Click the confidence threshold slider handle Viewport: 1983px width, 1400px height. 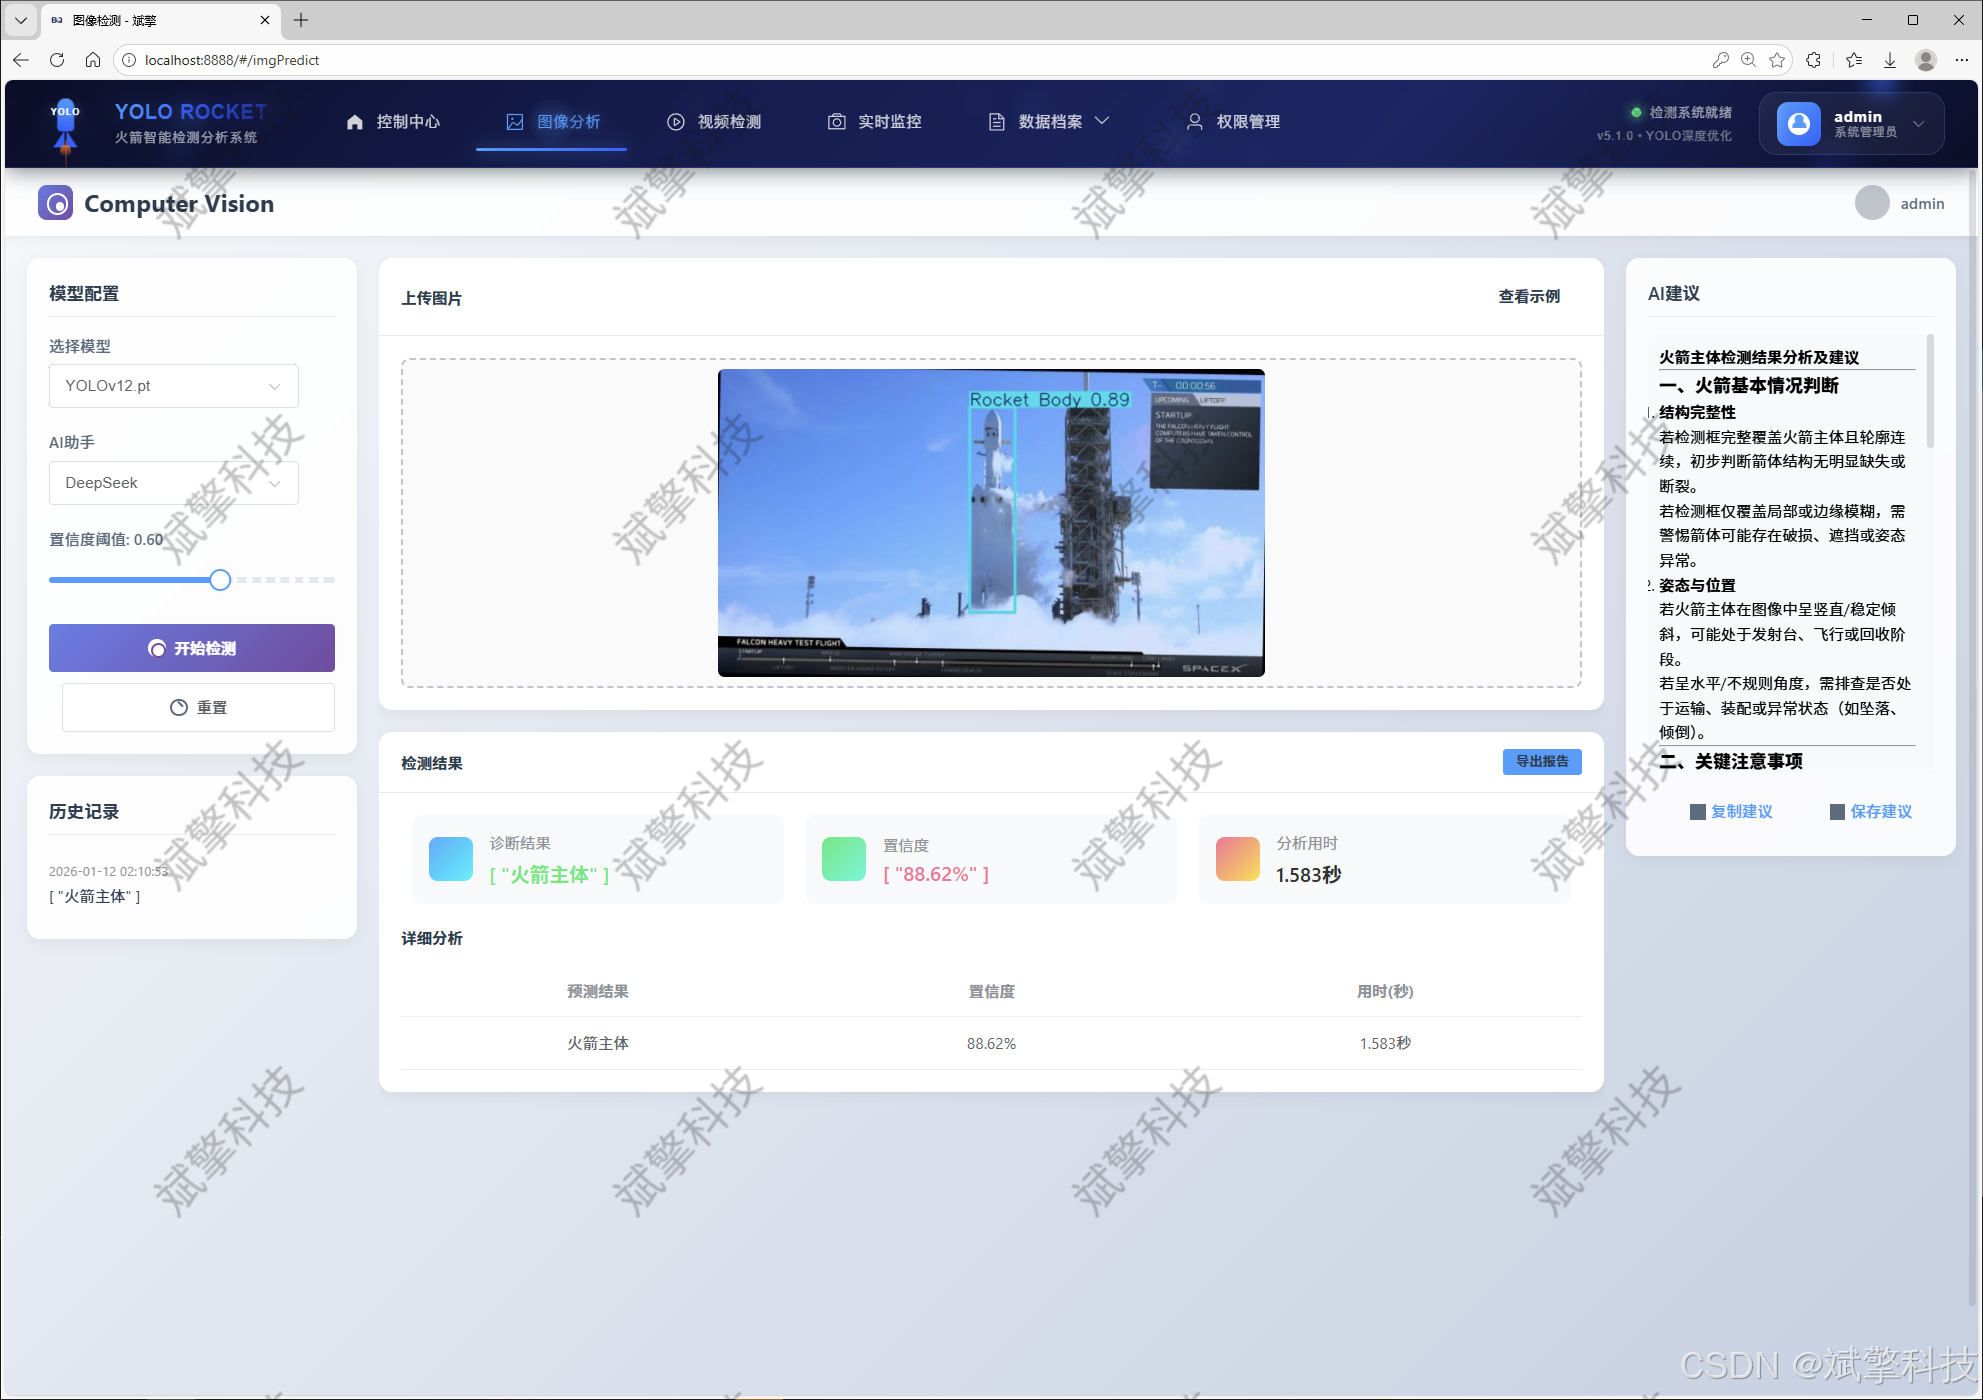220,580
